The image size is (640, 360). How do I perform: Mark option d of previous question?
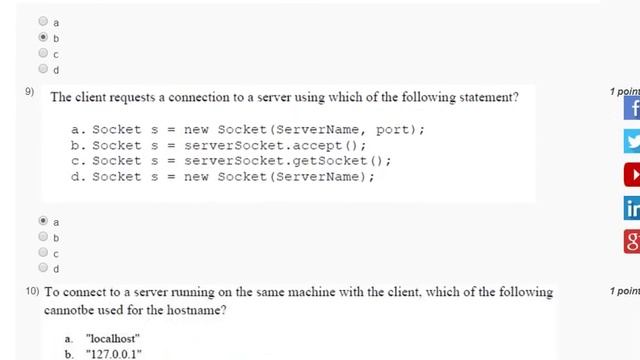[43, 69]
